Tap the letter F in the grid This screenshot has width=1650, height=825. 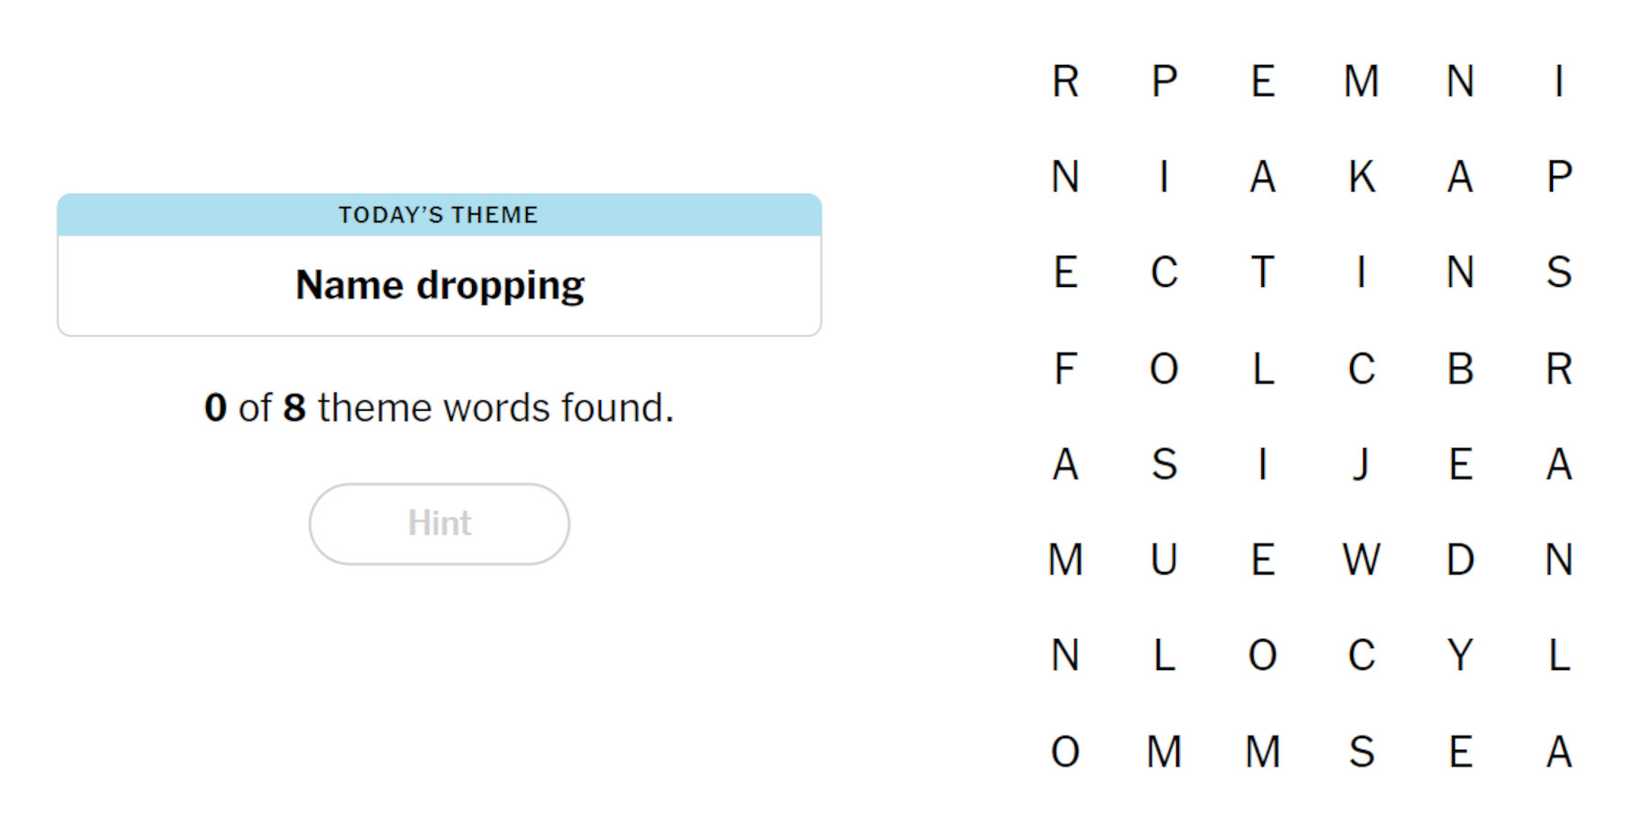pos(1065,369)
